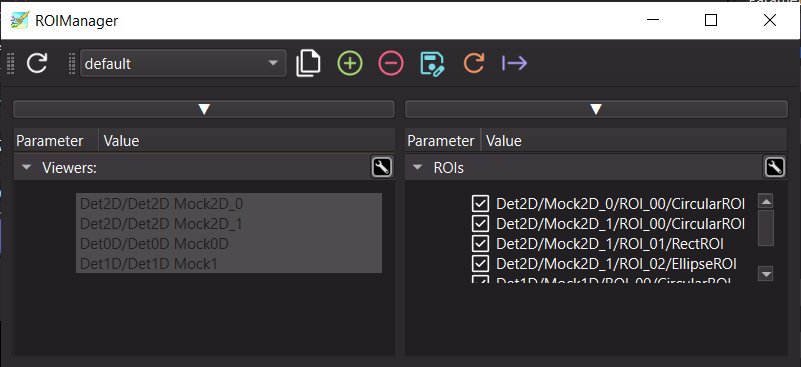Click the ROI list scroll down arrow
Screen dimensions: 801x367
click(x=766, y=274)
